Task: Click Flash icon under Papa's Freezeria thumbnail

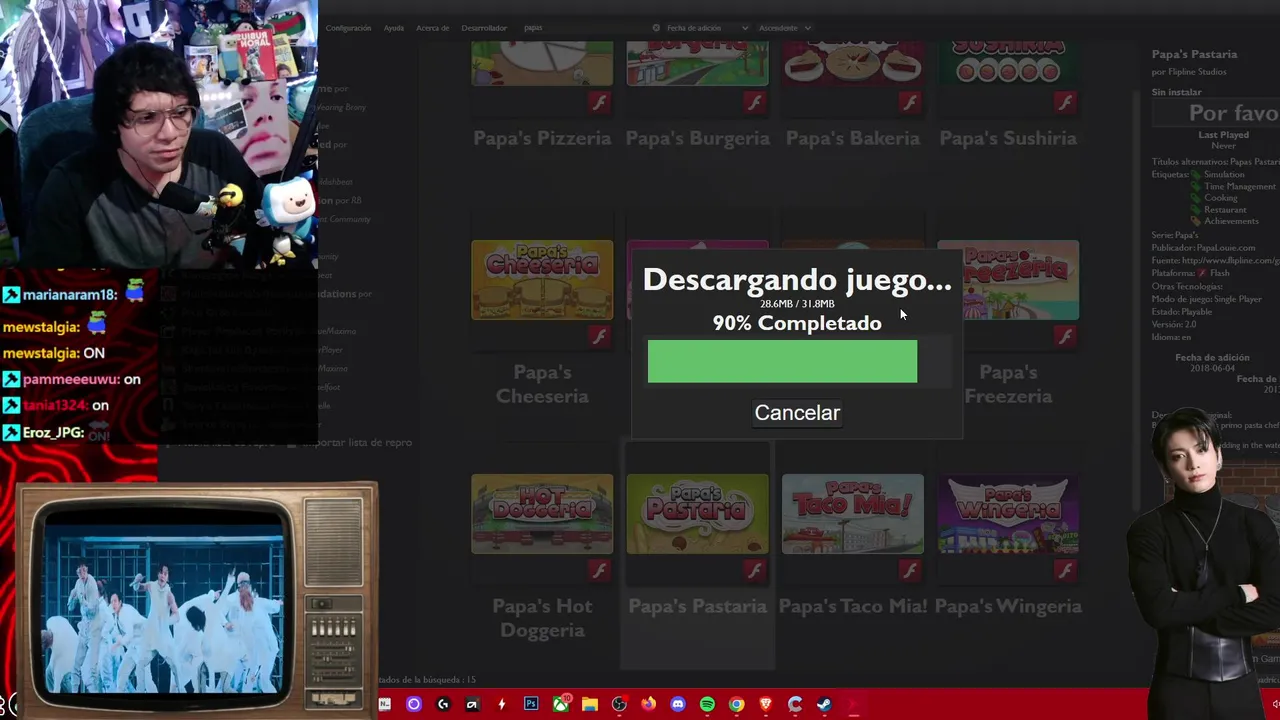Action: [x=1066, y=336]
